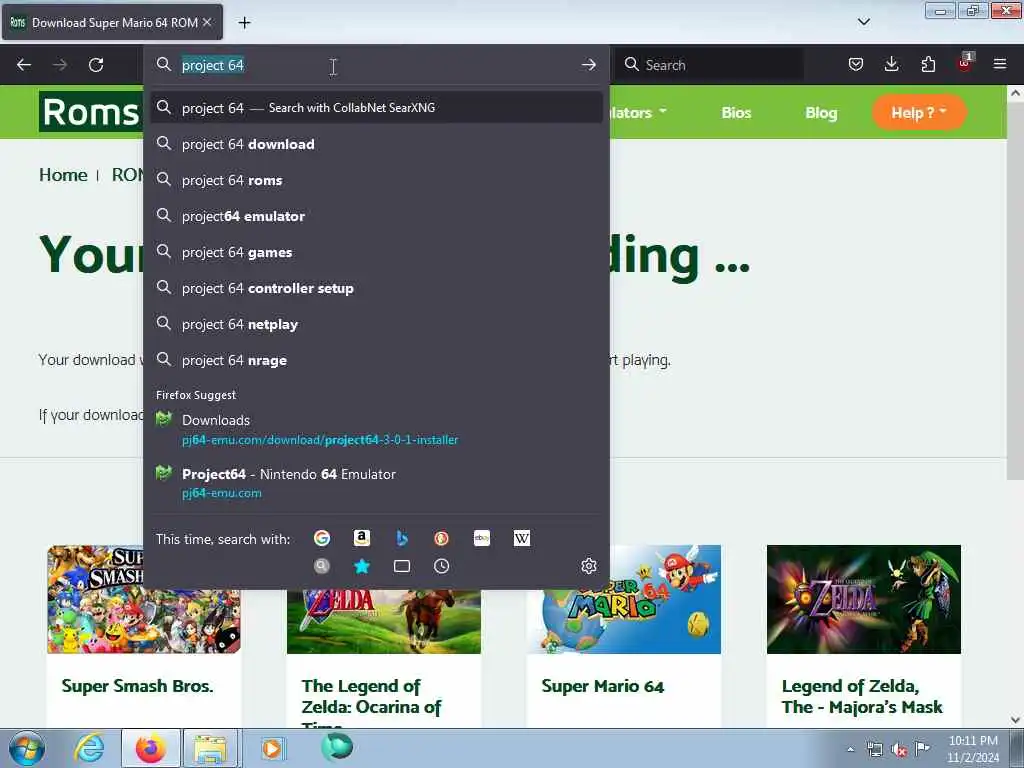Search this time with Wikipedia
Viewport: 1024px width, 768px height.
[x=522, y=538]
